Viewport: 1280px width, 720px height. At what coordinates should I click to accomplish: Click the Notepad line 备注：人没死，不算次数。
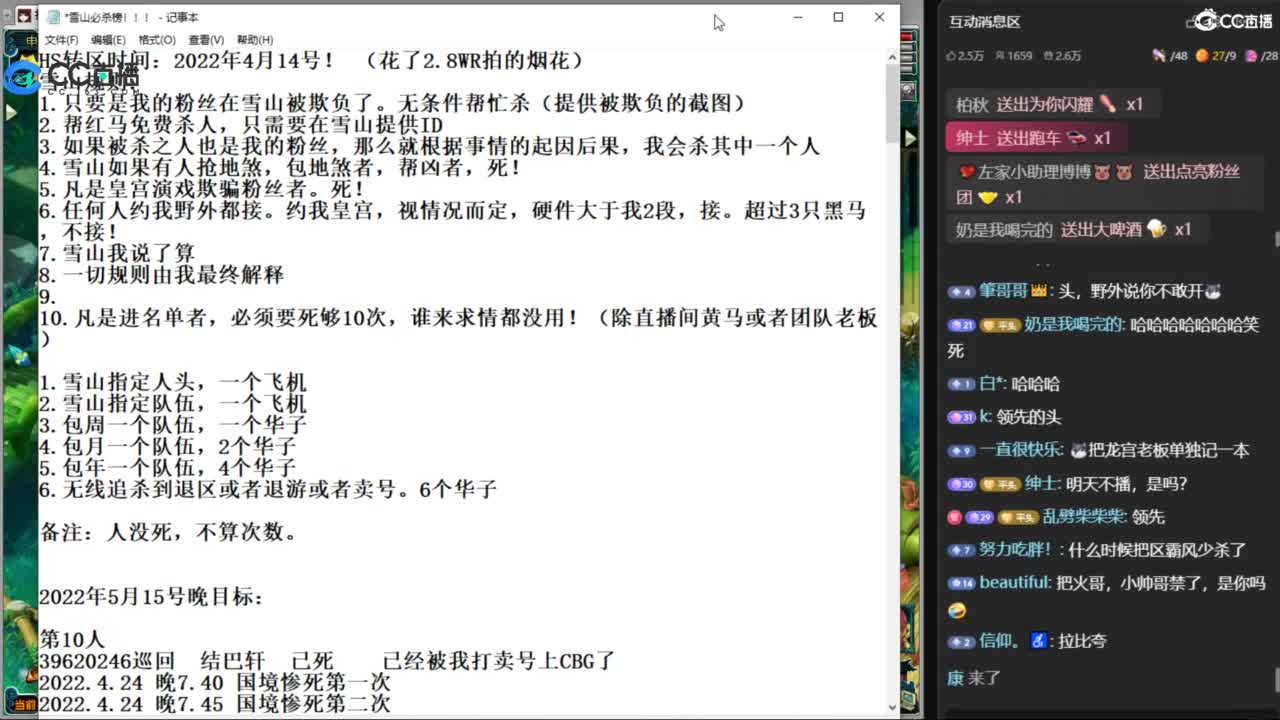[169, 533]
